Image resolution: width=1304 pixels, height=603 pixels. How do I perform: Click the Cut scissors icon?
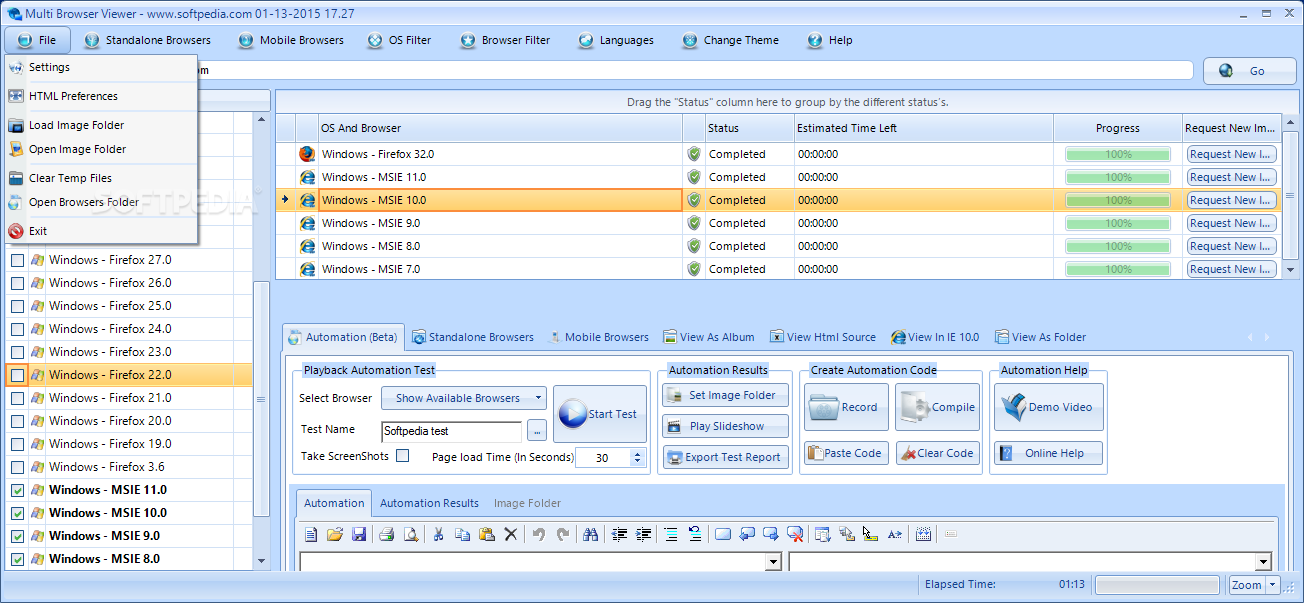point(438,534)
